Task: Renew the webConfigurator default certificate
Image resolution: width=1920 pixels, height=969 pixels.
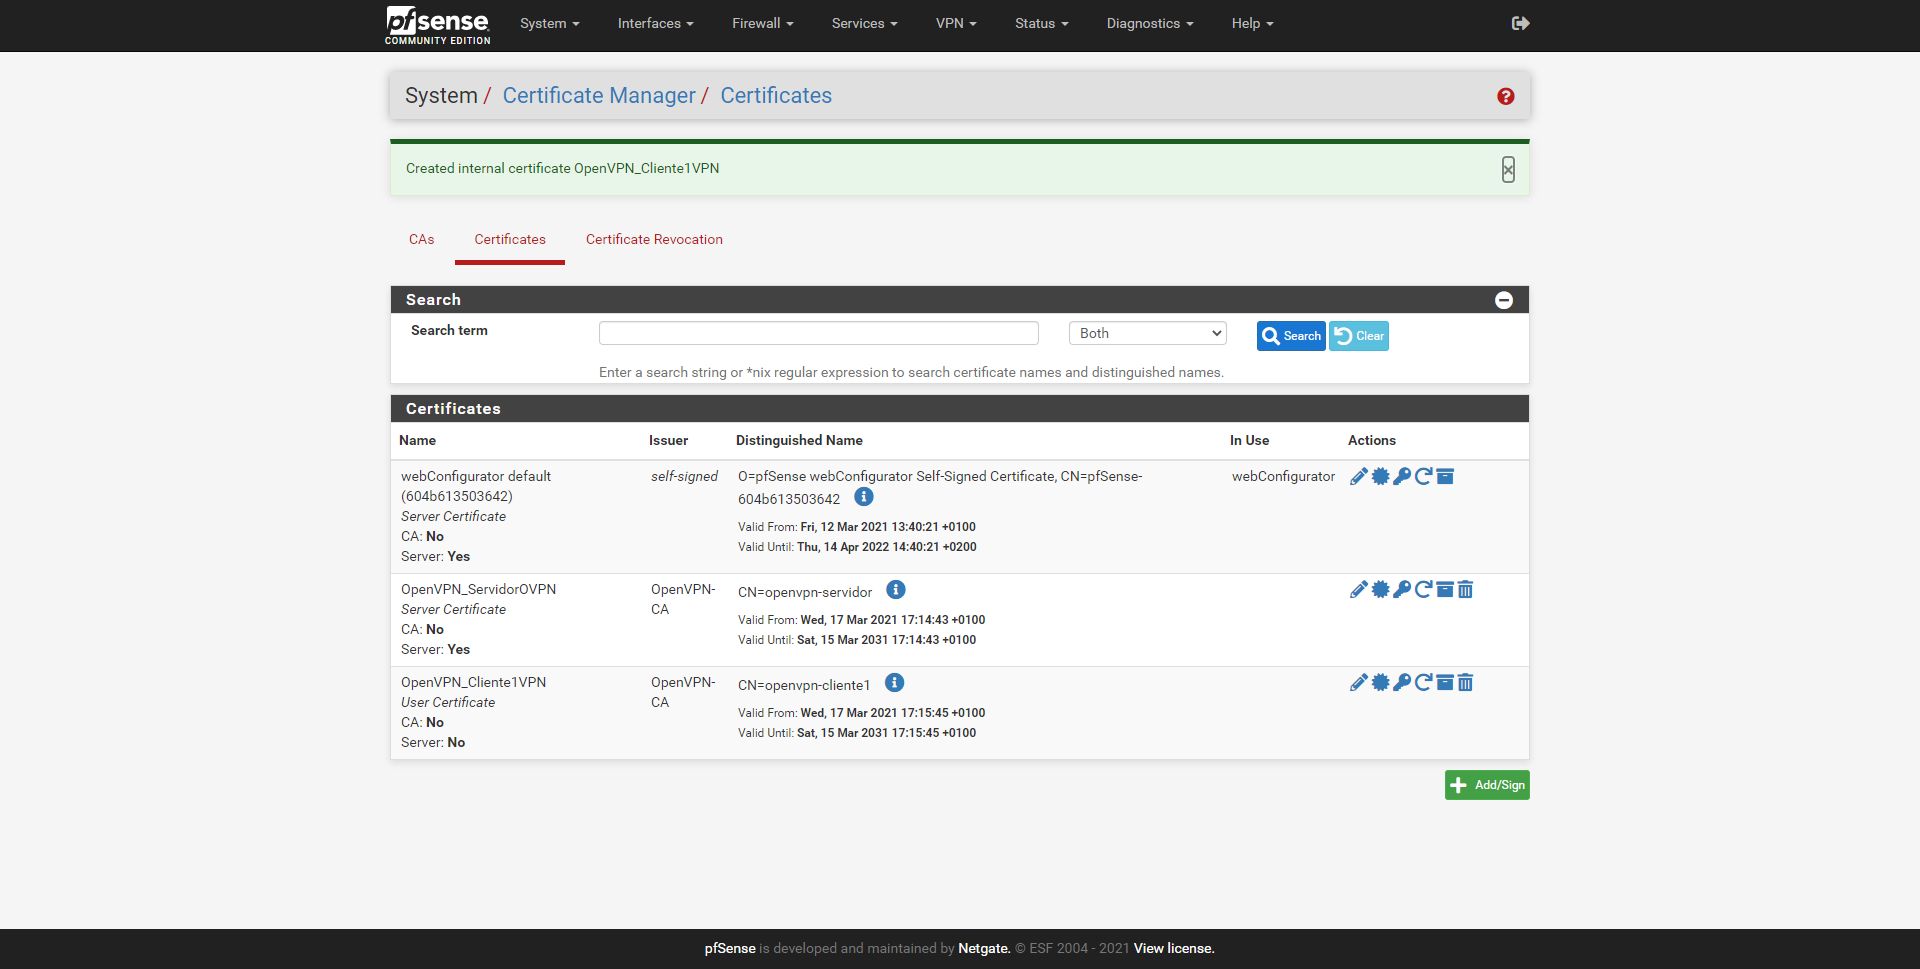Action: (1423, 477)
